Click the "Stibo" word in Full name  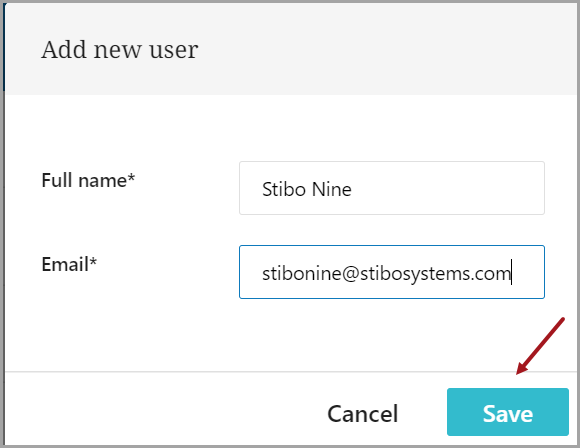283,189
